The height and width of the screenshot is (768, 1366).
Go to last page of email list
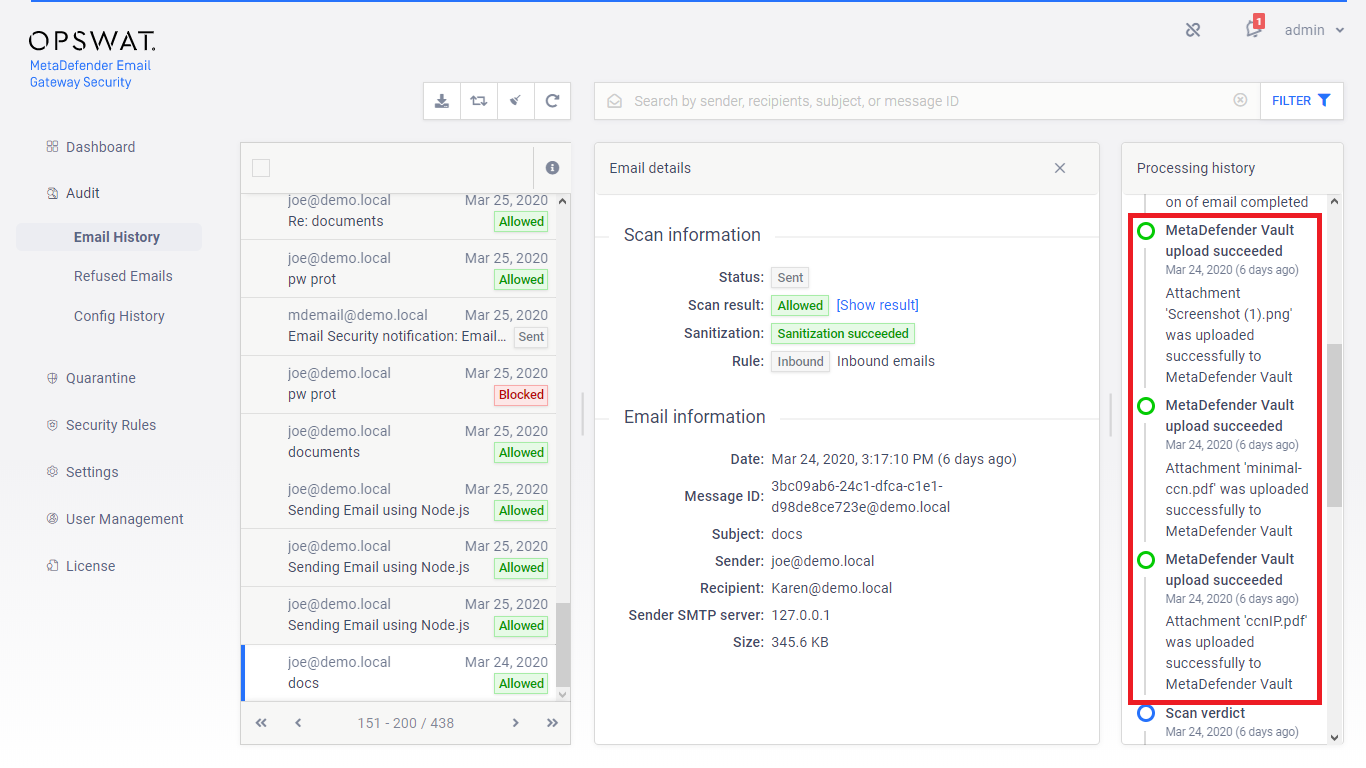click(552, 723)
